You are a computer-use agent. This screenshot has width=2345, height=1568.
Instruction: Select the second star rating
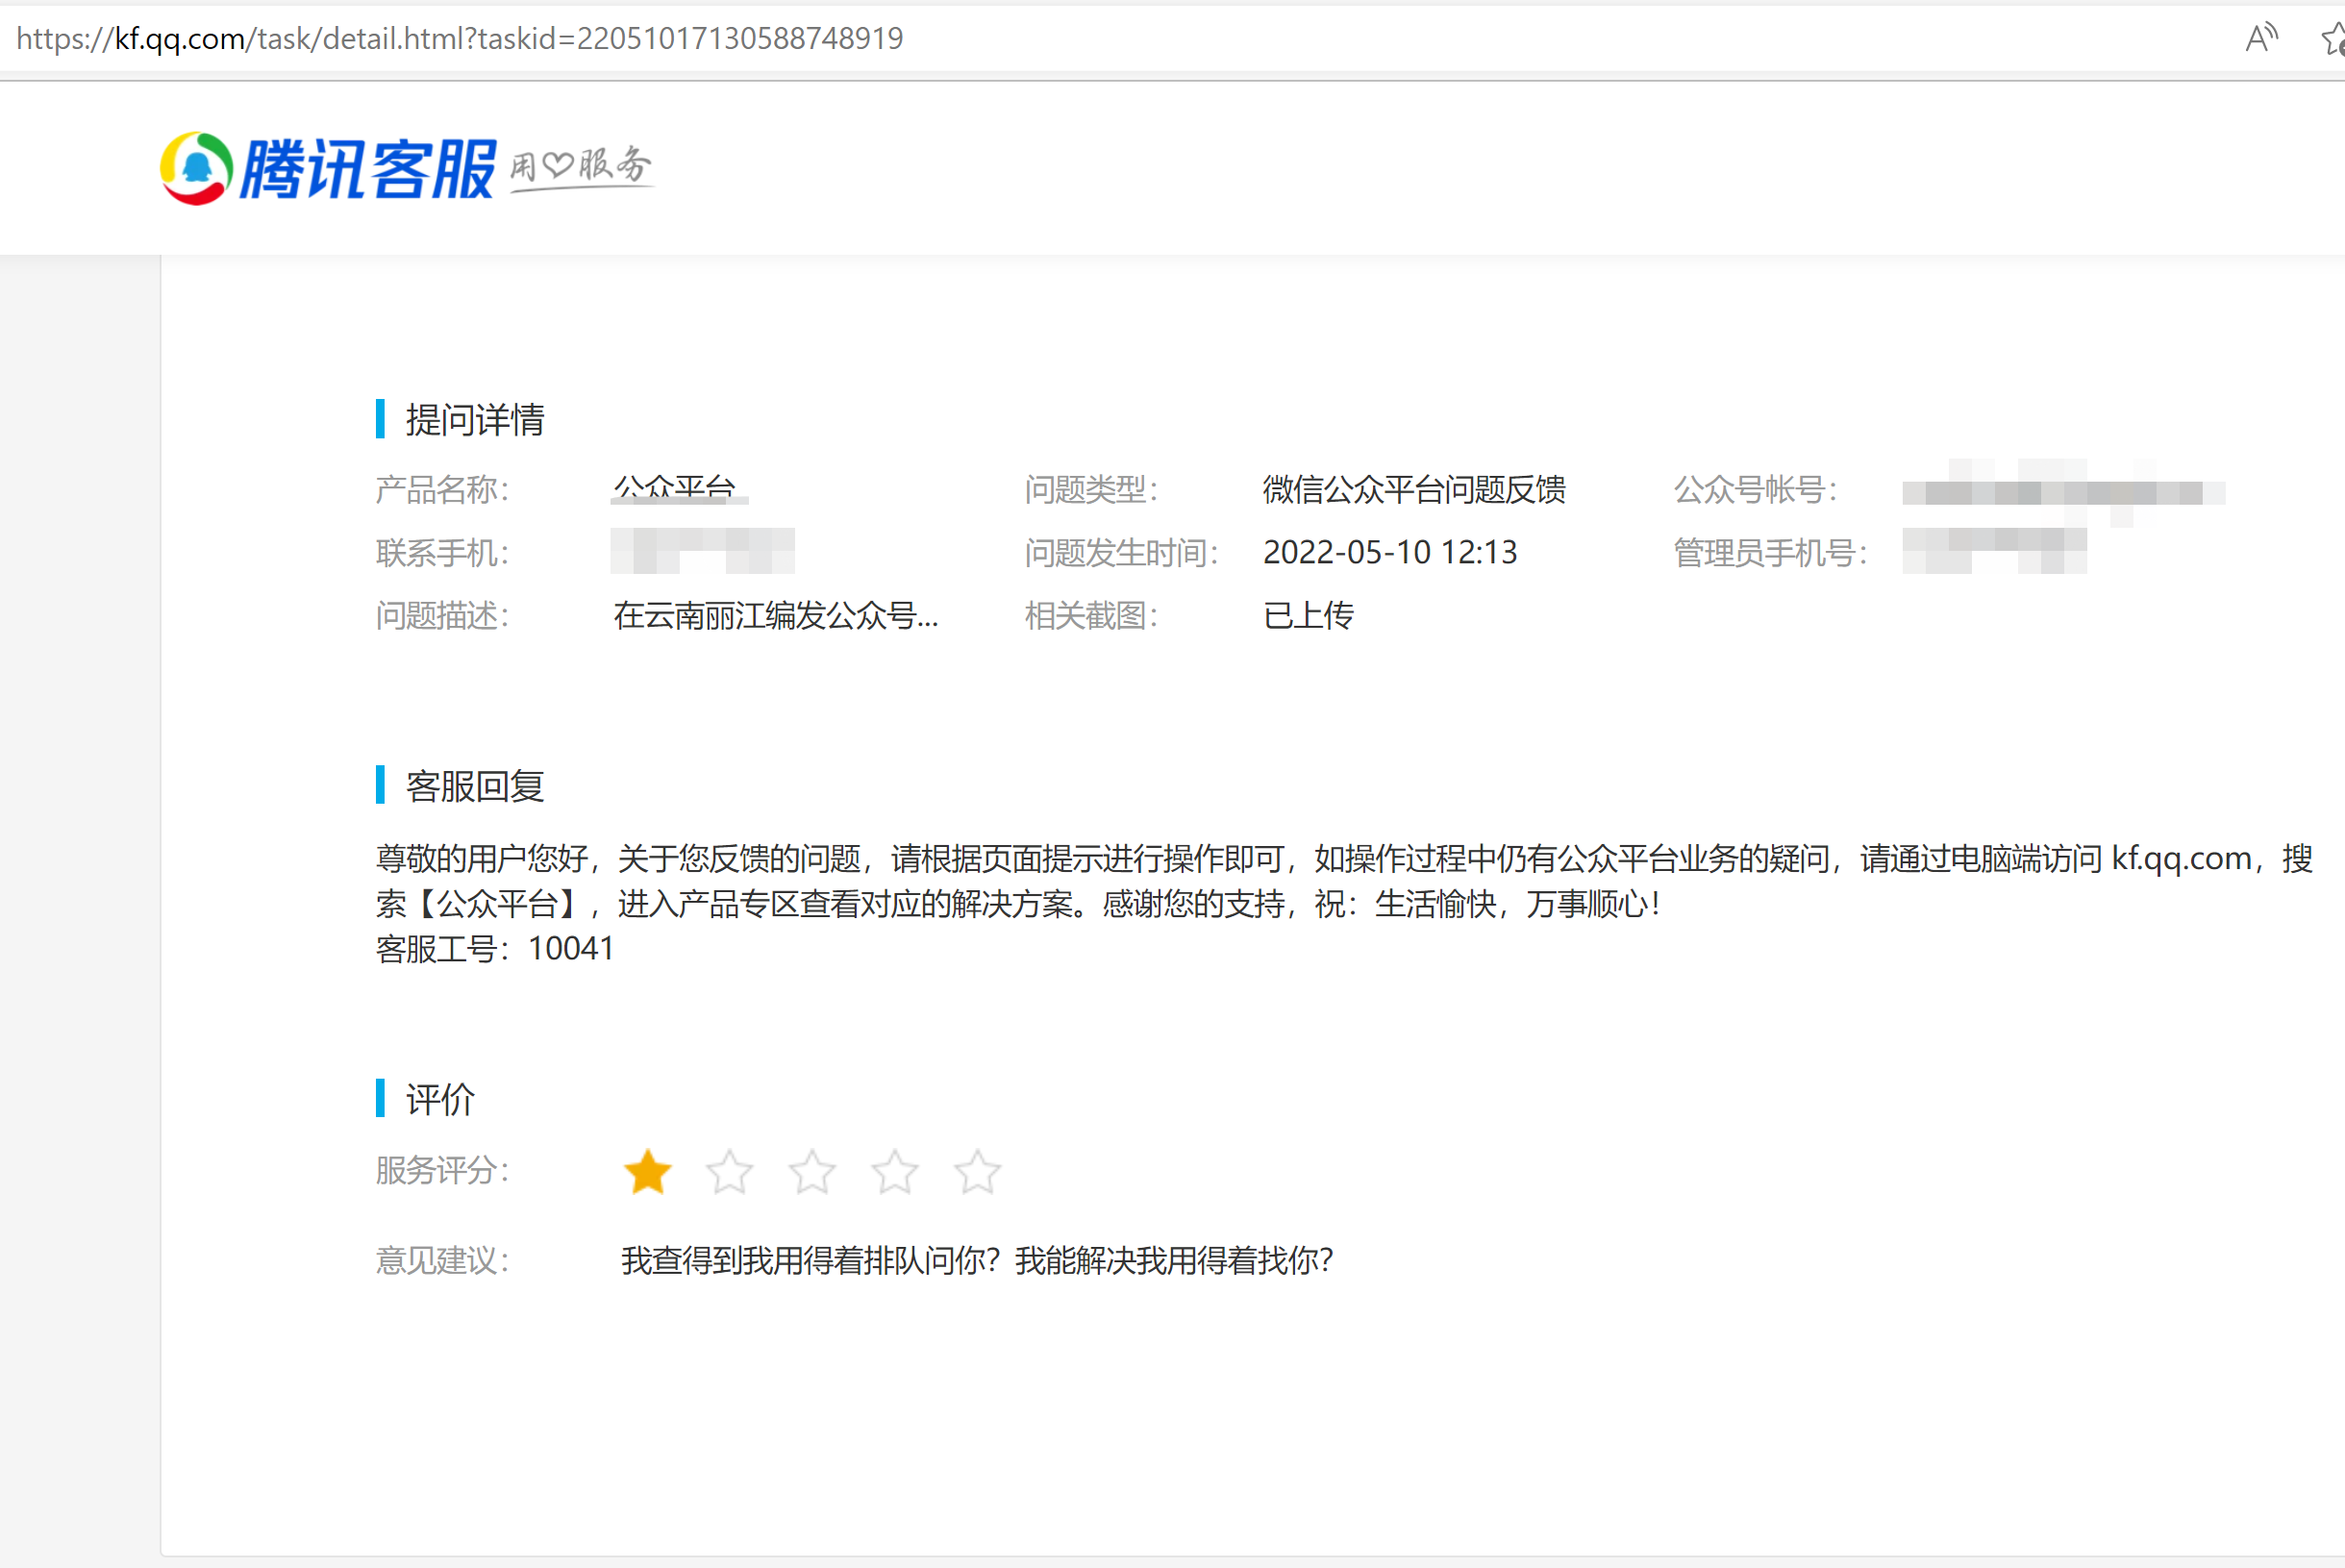(729, 1172)
